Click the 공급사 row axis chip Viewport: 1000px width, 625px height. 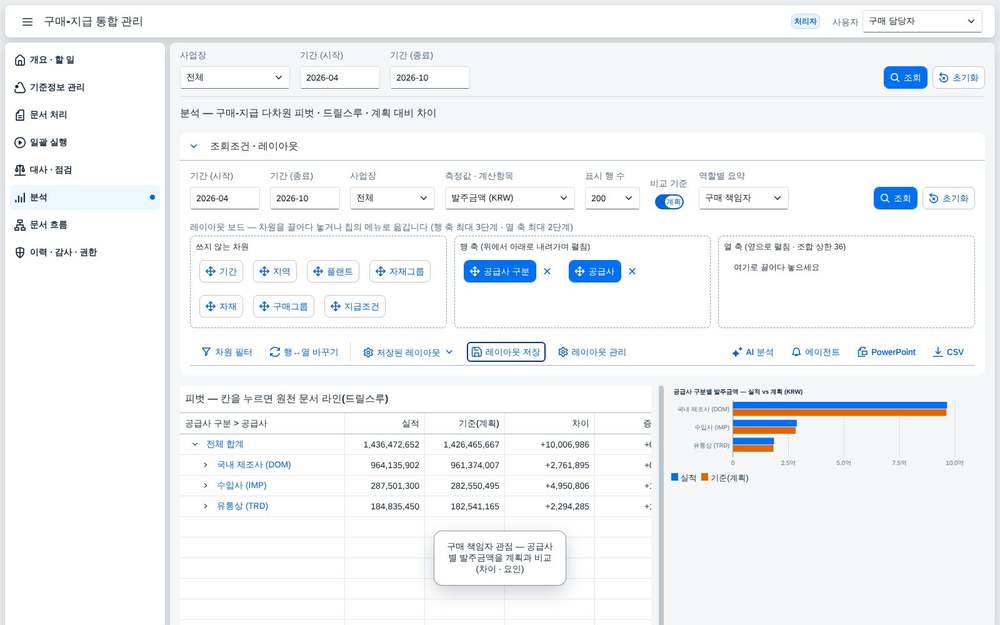(x=594, y=271)
